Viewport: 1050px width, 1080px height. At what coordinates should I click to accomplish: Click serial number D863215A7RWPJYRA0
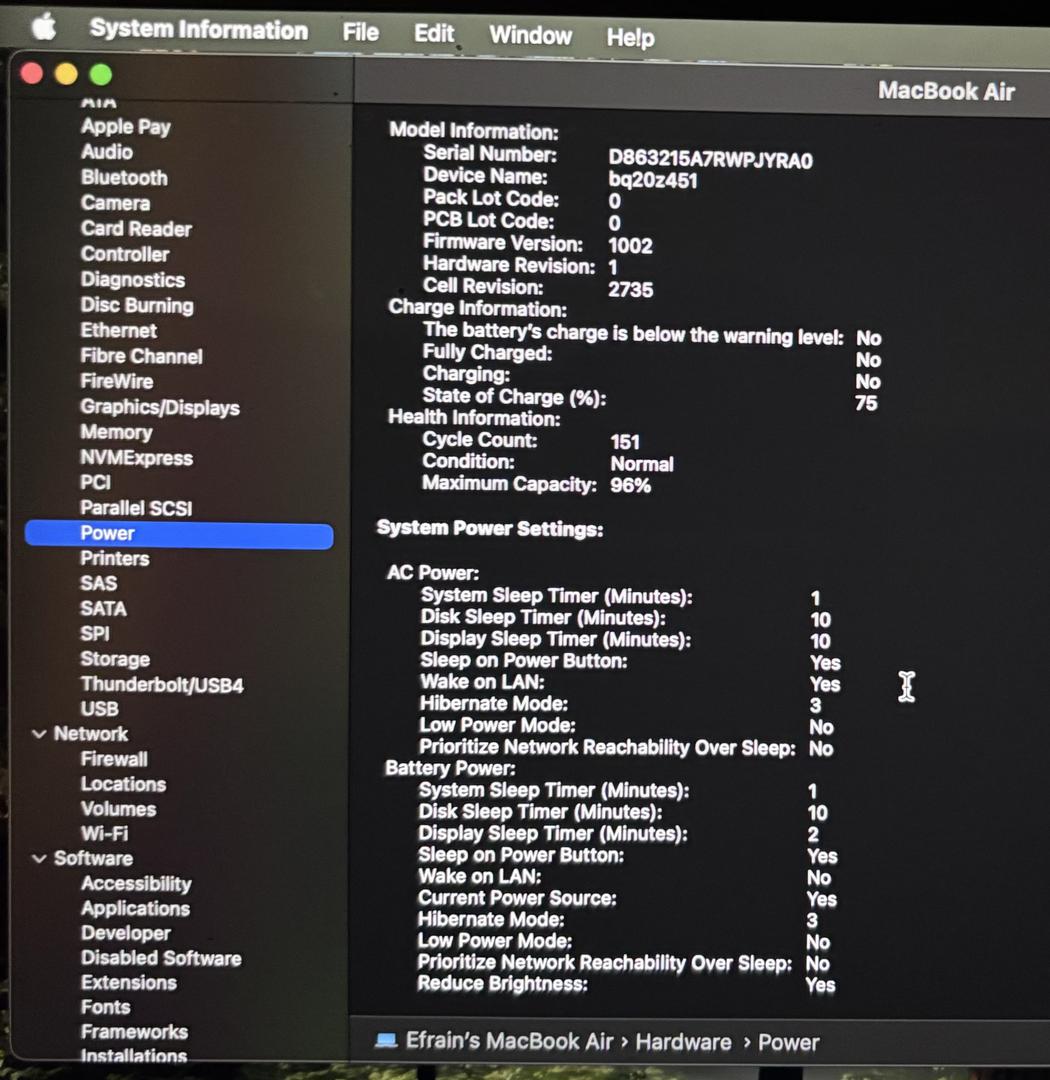click(x=710, y=160)
